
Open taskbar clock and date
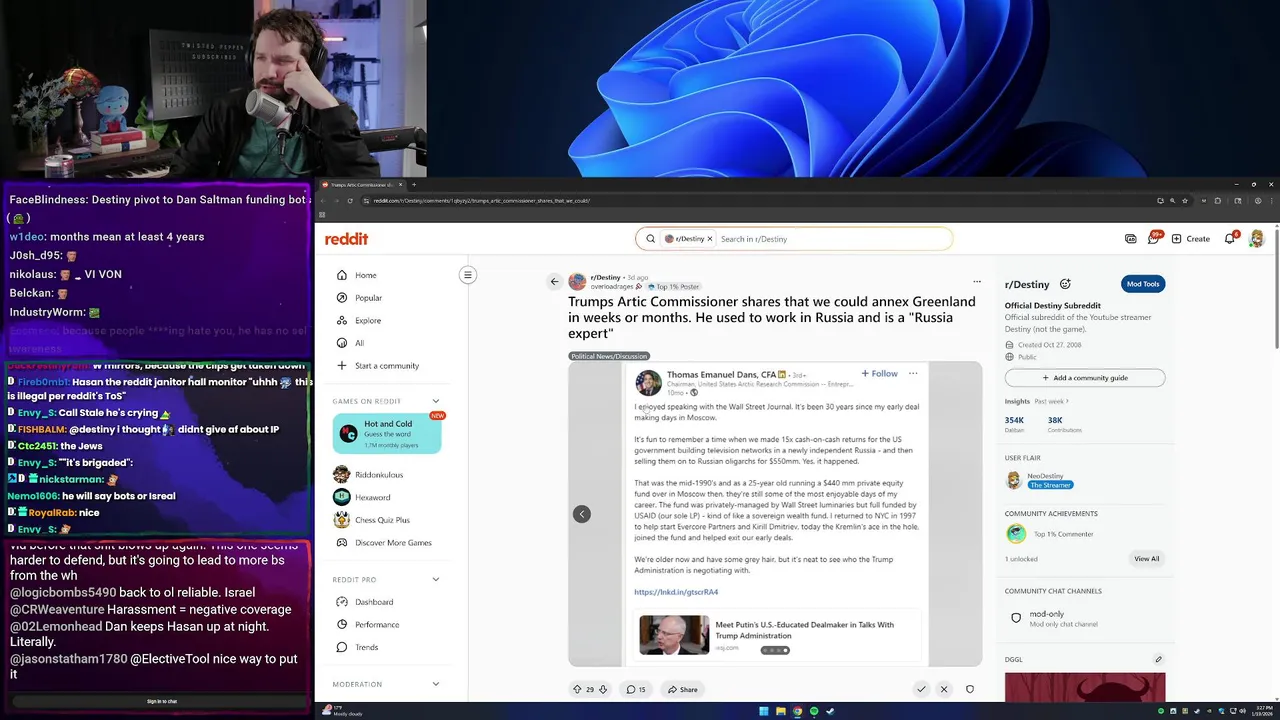click(1260, 711)
